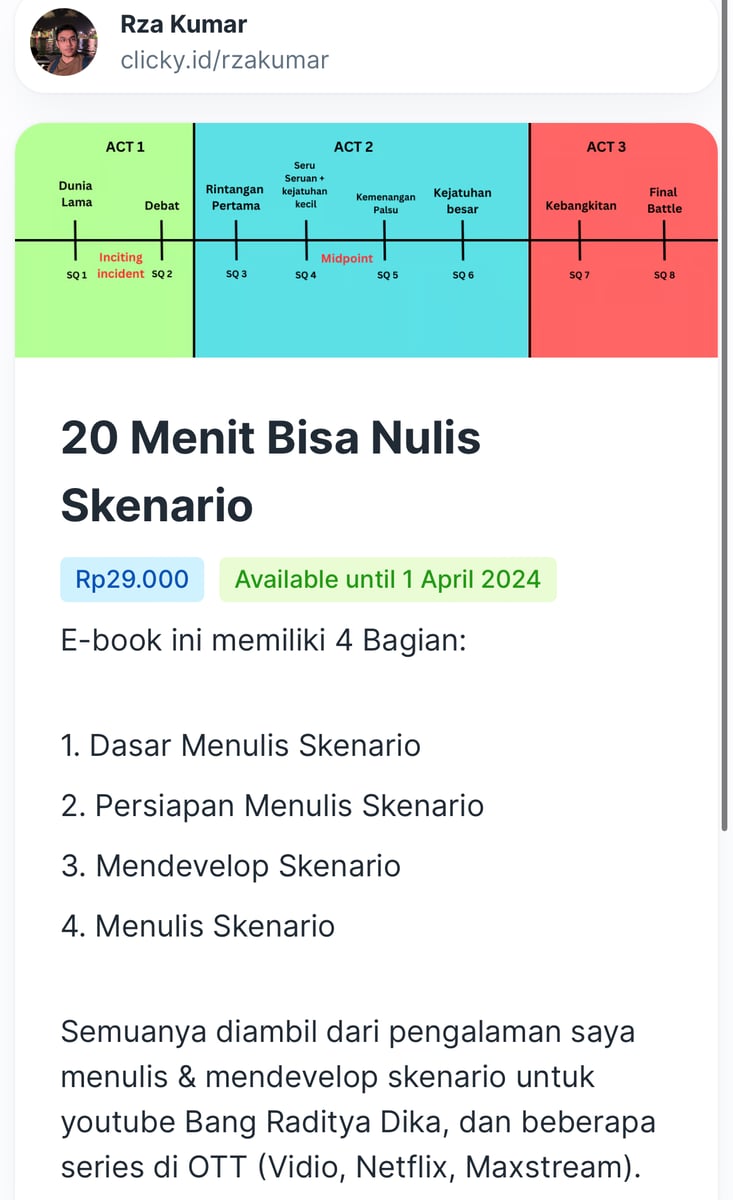Select the Dunia Lama timeline marker

[x=75, y=194]
